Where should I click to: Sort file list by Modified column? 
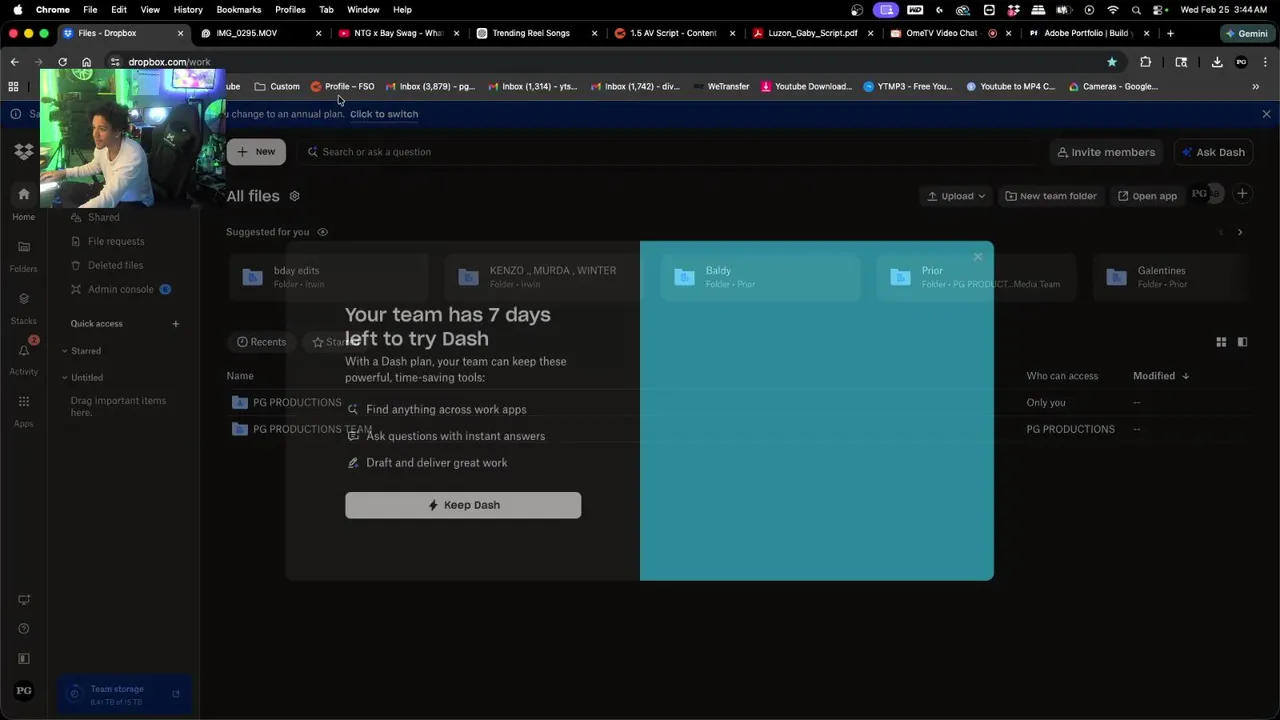point(1161,376)
